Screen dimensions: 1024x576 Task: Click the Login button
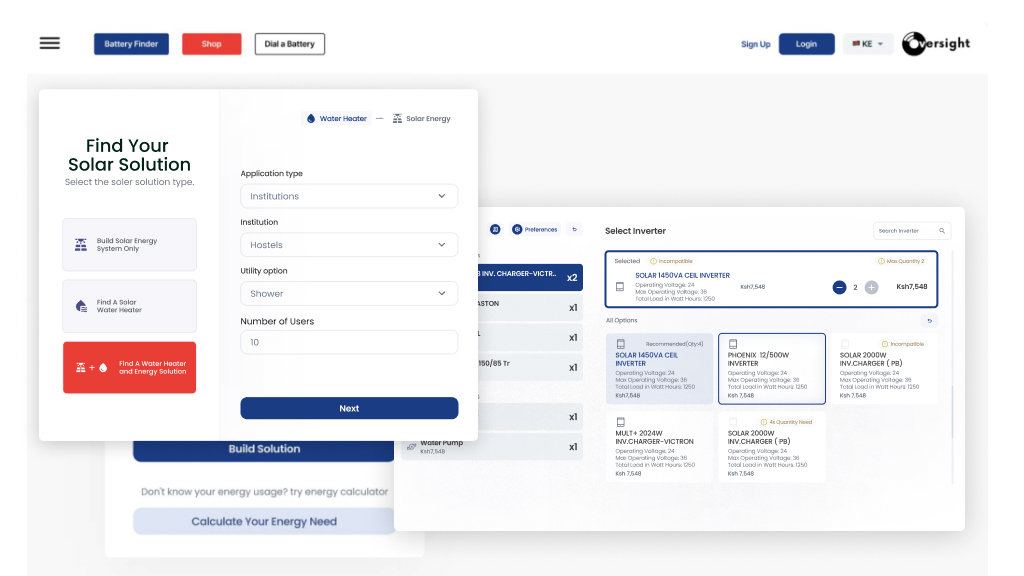[807, 44]
